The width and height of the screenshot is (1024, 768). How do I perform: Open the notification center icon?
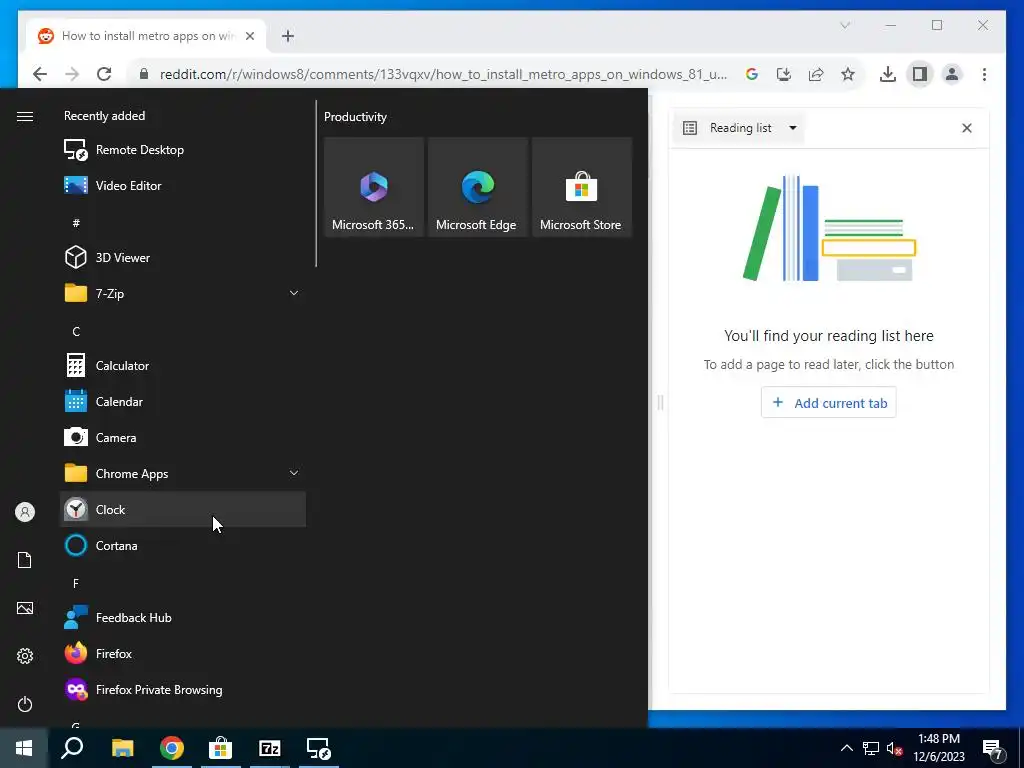[993, 750]
